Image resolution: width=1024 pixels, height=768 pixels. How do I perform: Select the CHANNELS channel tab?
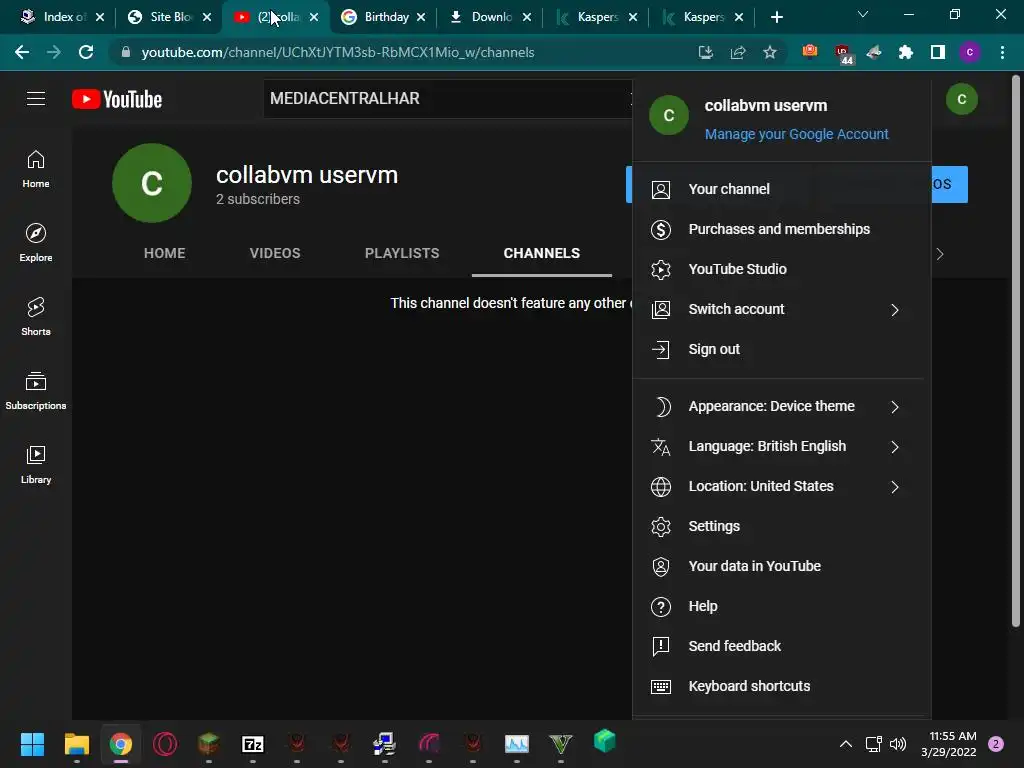point(541,253)
